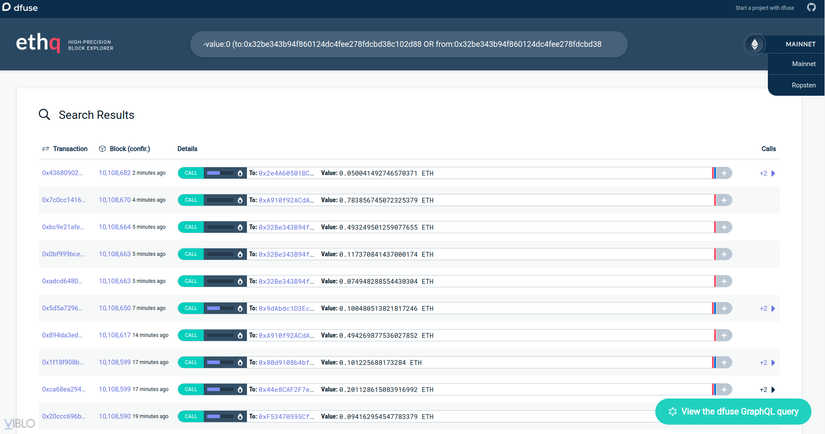
Task: Open transaction 0x0bf999bce
Action: pyautogui.click(x=63, y=254)
